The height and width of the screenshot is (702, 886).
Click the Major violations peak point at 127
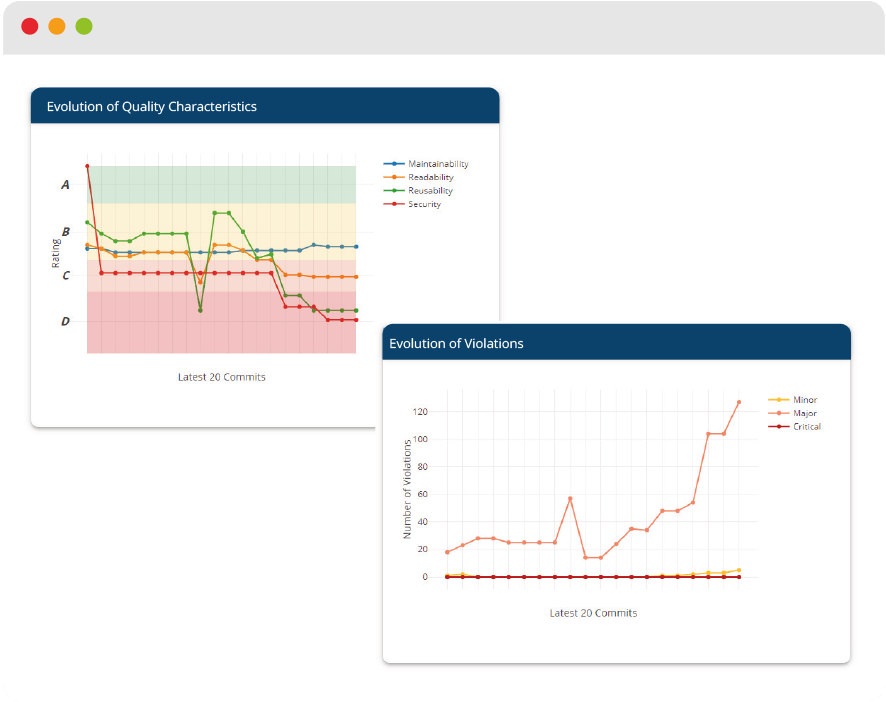(739, 402)
